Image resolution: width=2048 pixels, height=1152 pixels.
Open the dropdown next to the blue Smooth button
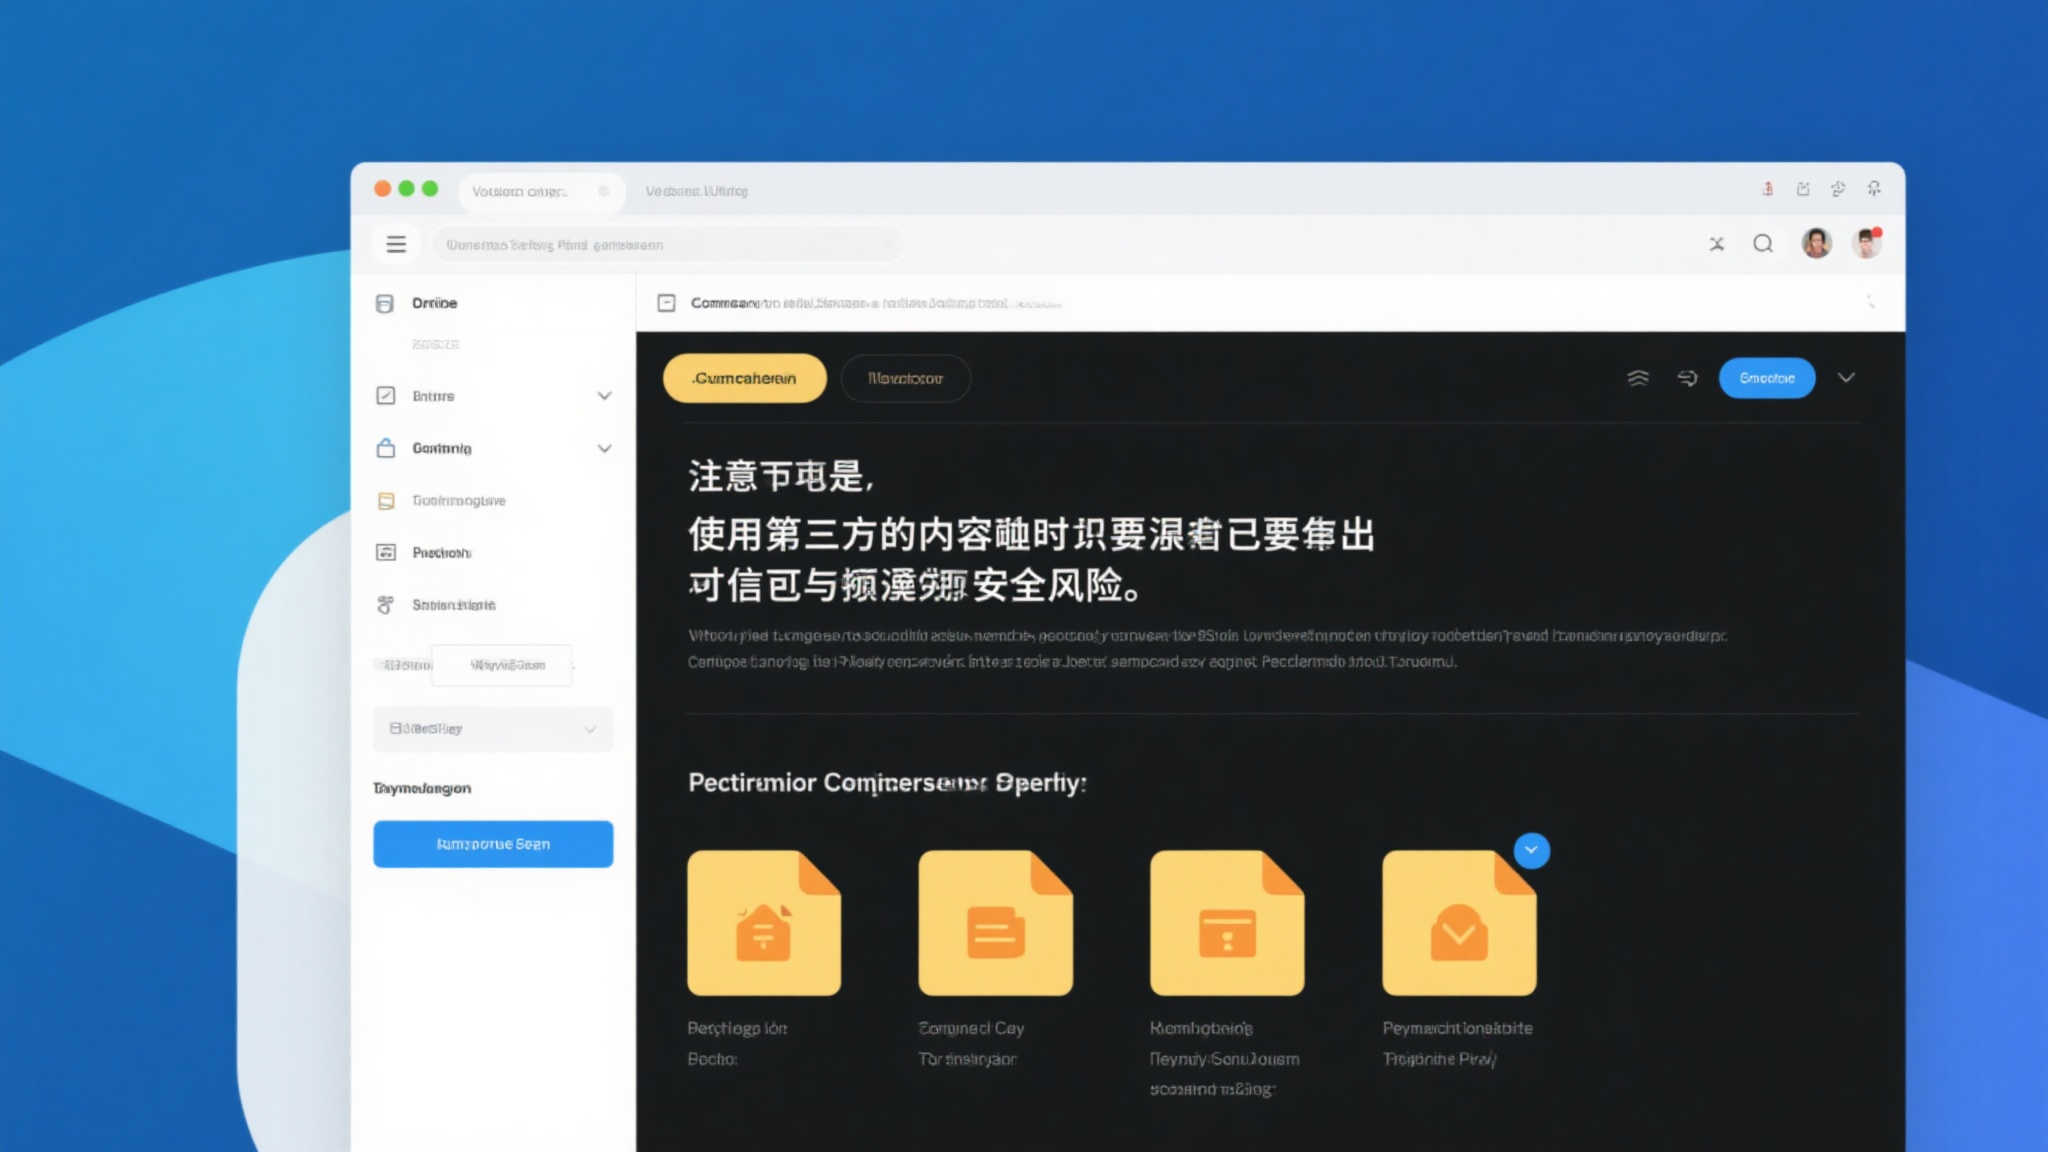1847,378
